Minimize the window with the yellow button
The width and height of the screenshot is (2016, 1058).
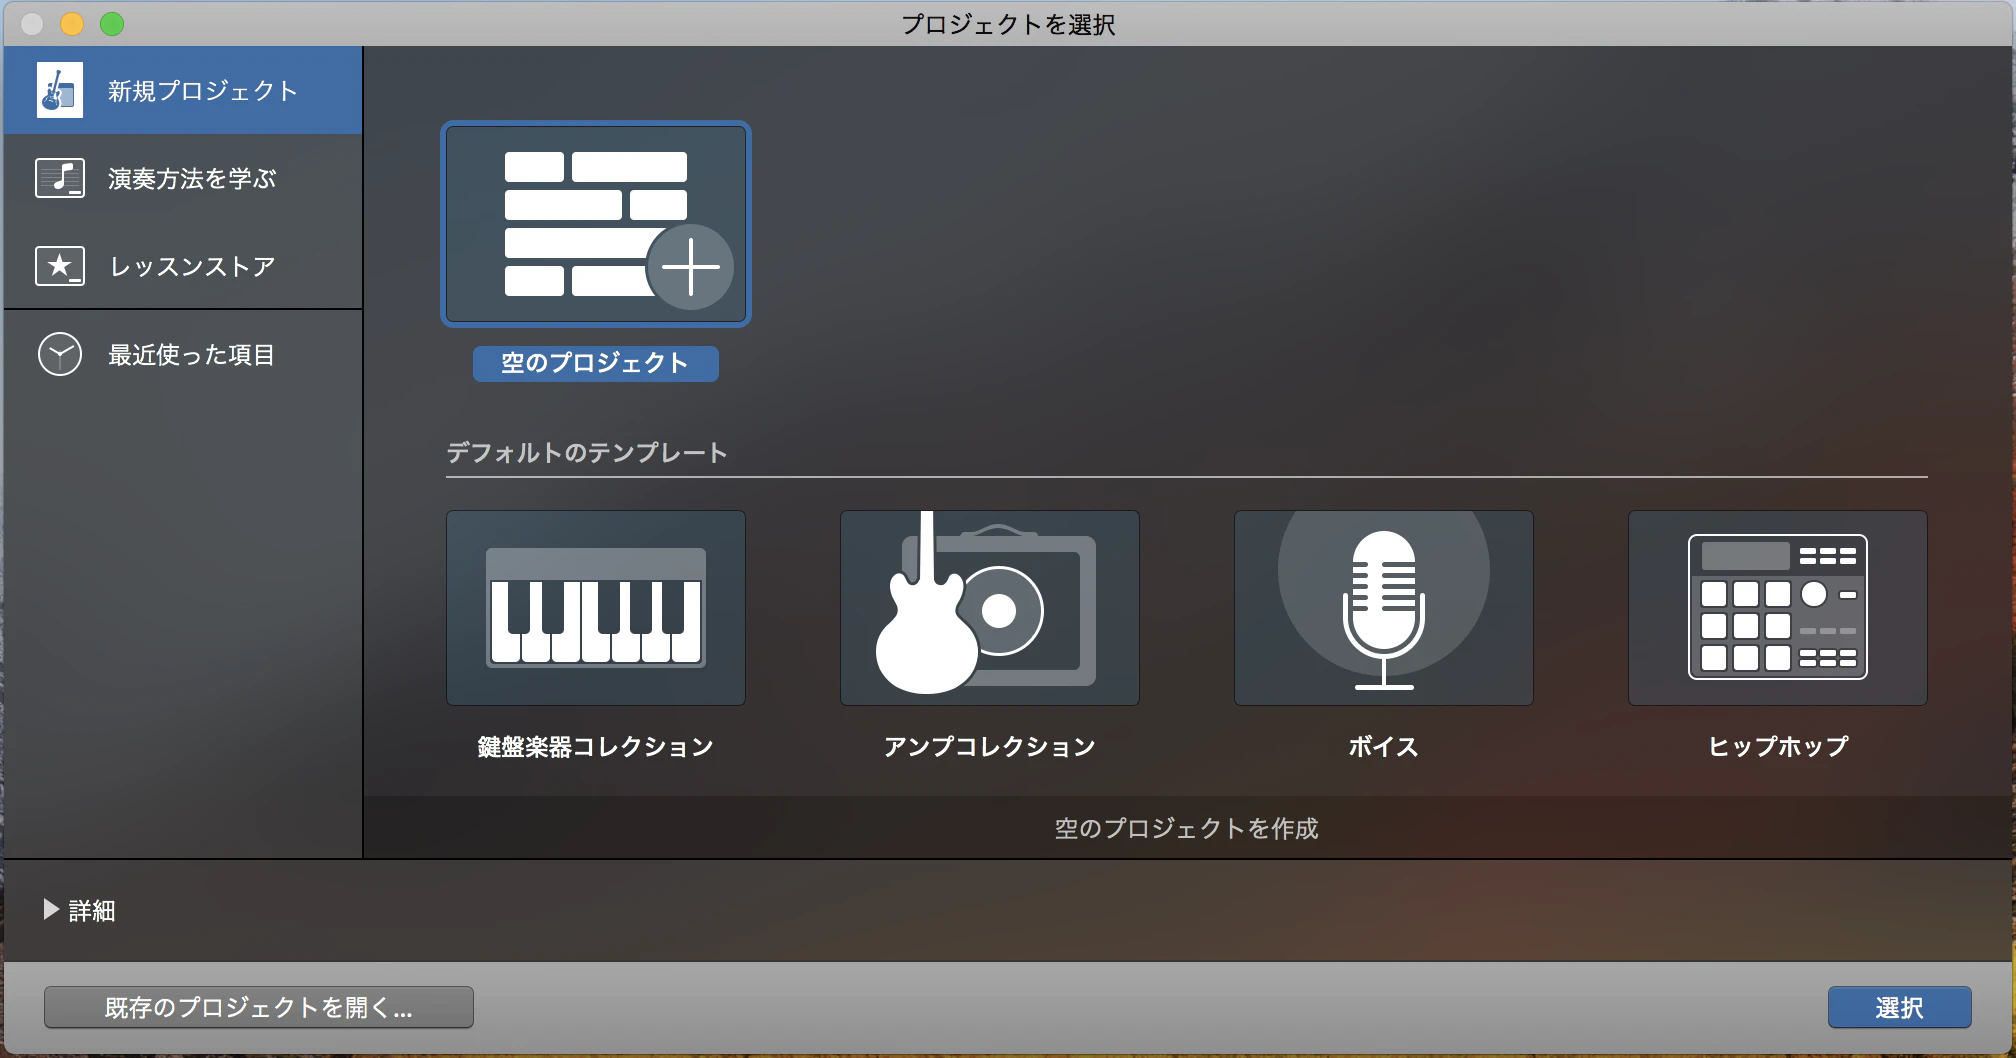pos(72,24)
